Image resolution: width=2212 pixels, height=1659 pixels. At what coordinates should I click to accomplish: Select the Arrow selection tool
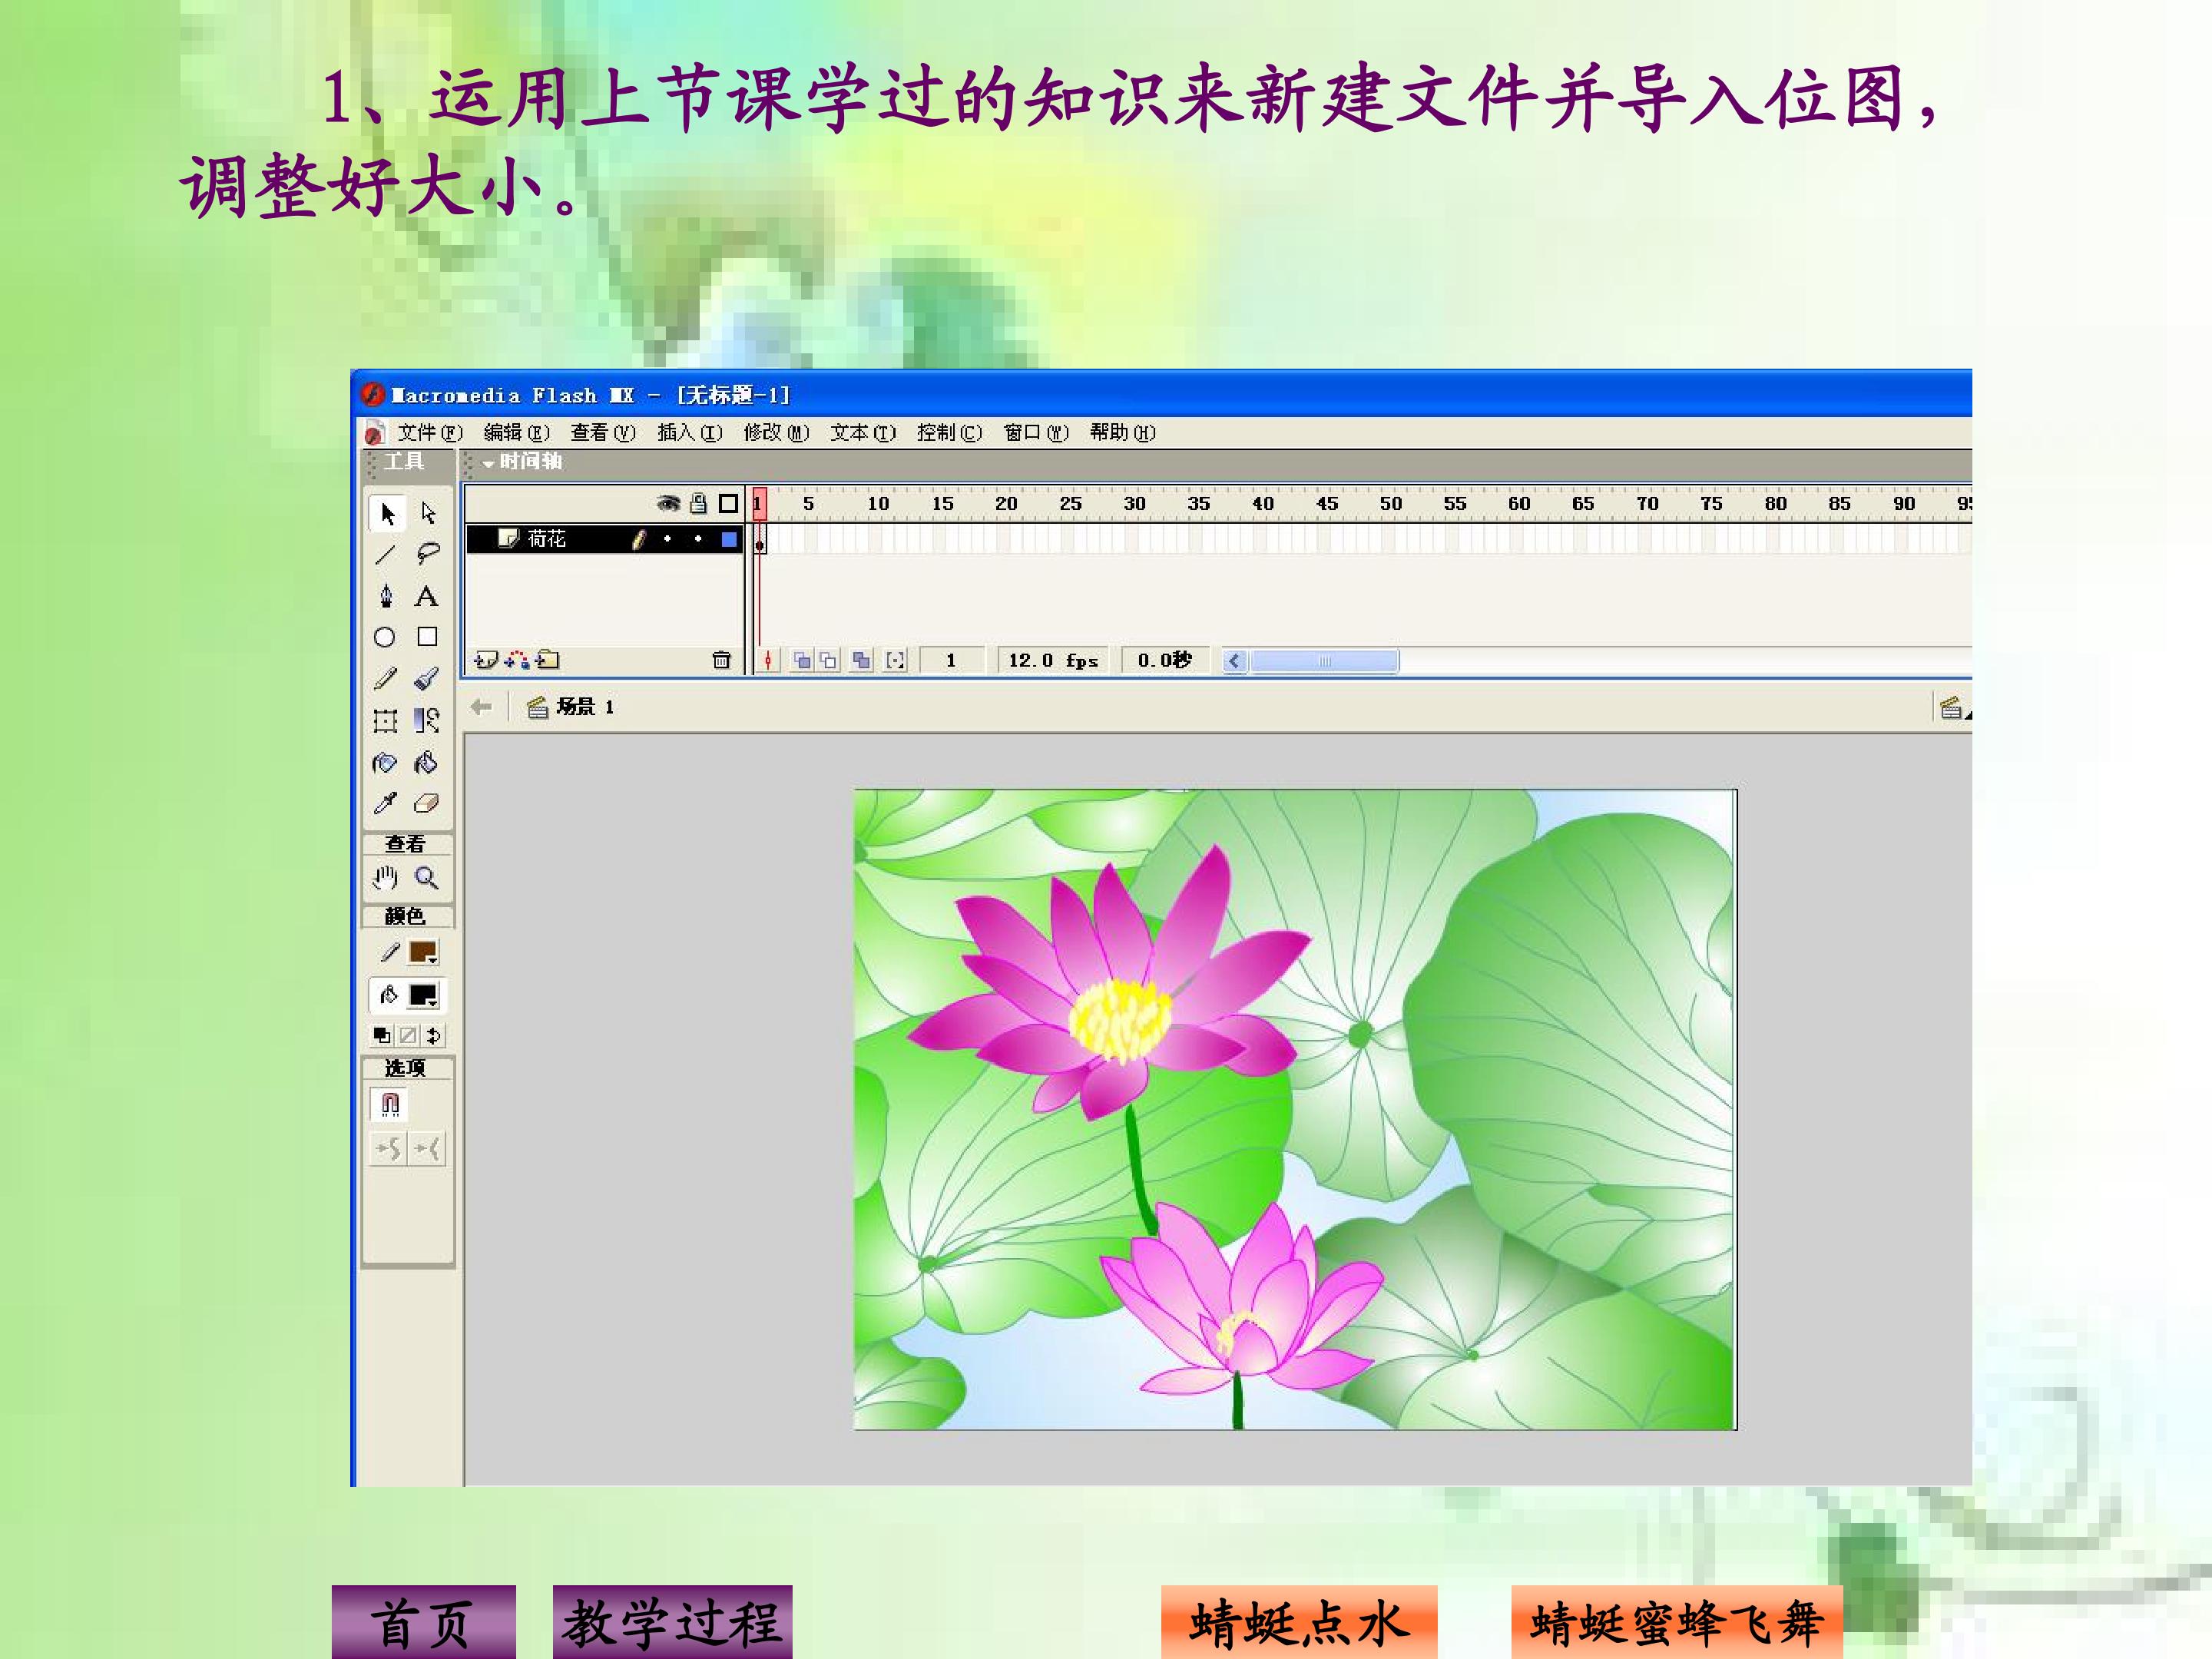tap(388, 513)
